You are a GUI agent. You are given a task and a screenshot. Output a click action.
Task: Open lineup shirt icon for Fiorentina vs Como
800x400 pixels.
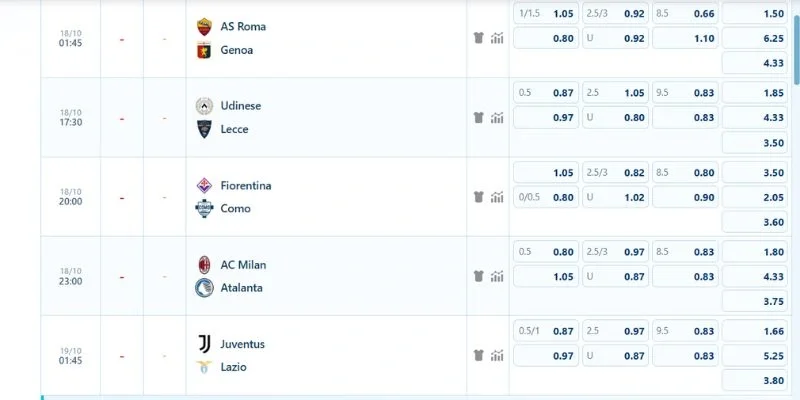point(478,196)
